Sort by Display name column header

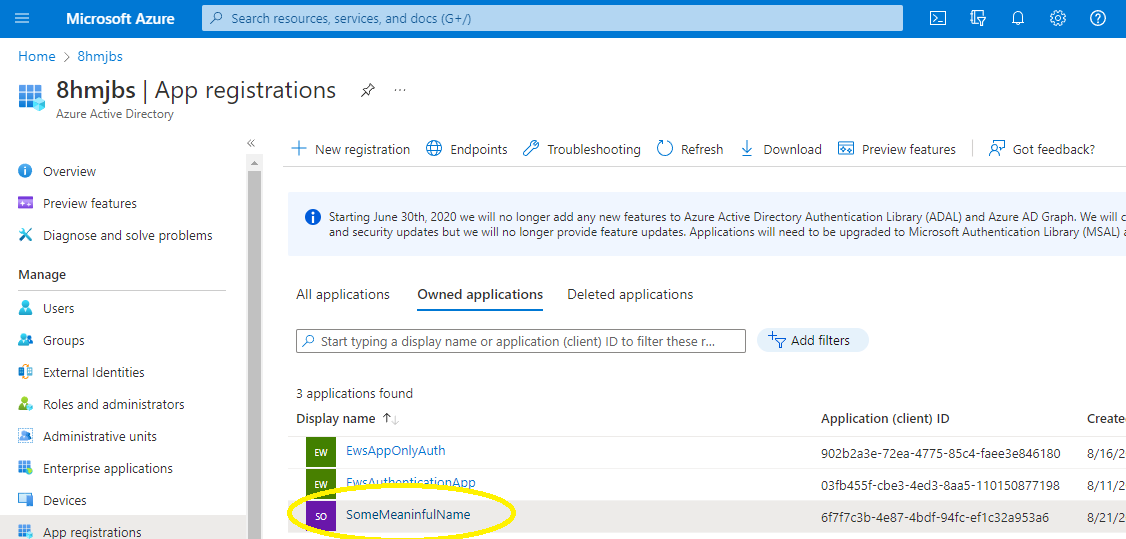[335, 418]
